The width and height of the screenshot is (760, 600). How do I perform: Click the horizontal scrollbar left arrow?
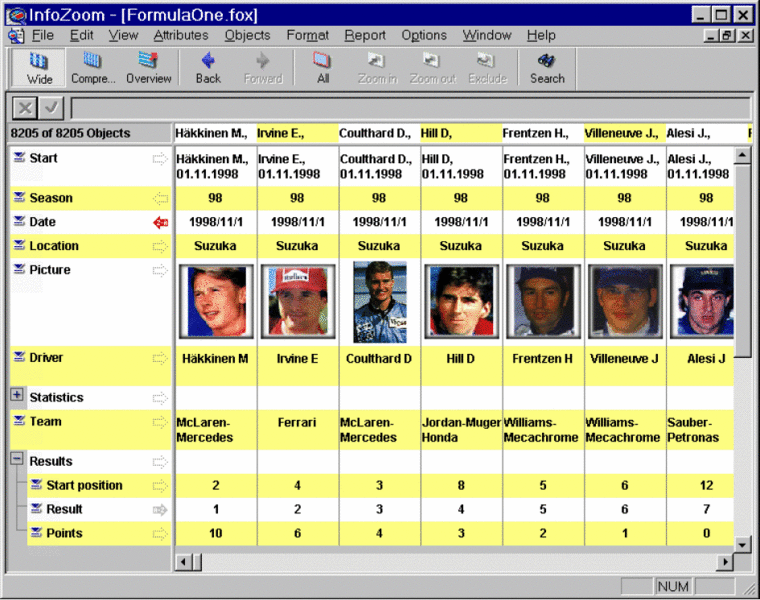click(x=183, y=562)
